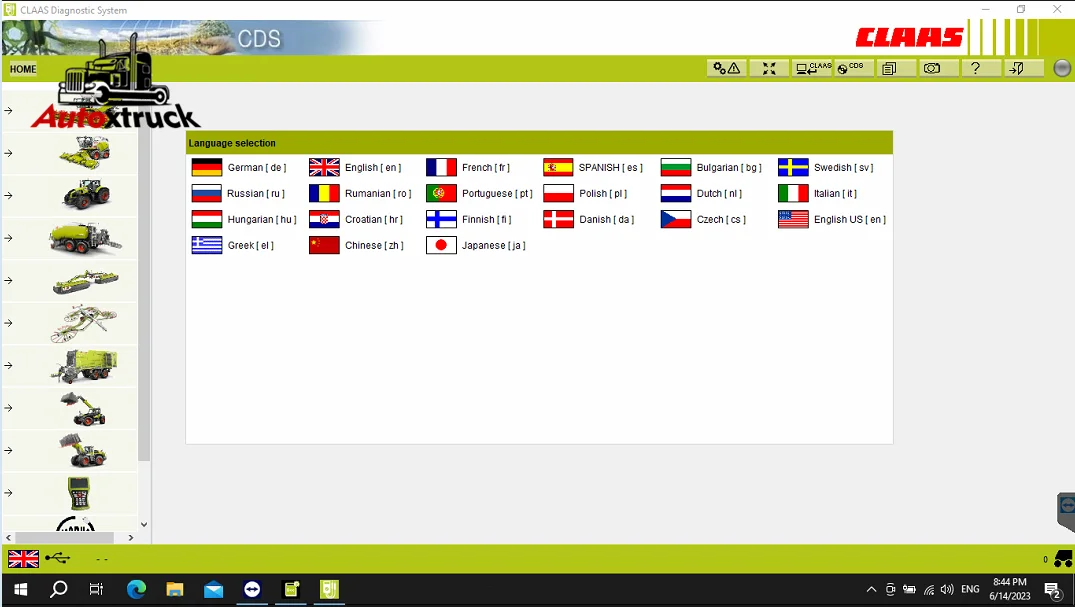Viewport: 1075px width, 607px height.
Task: Click the German flag icon
Action: click(x=207, y=167)
